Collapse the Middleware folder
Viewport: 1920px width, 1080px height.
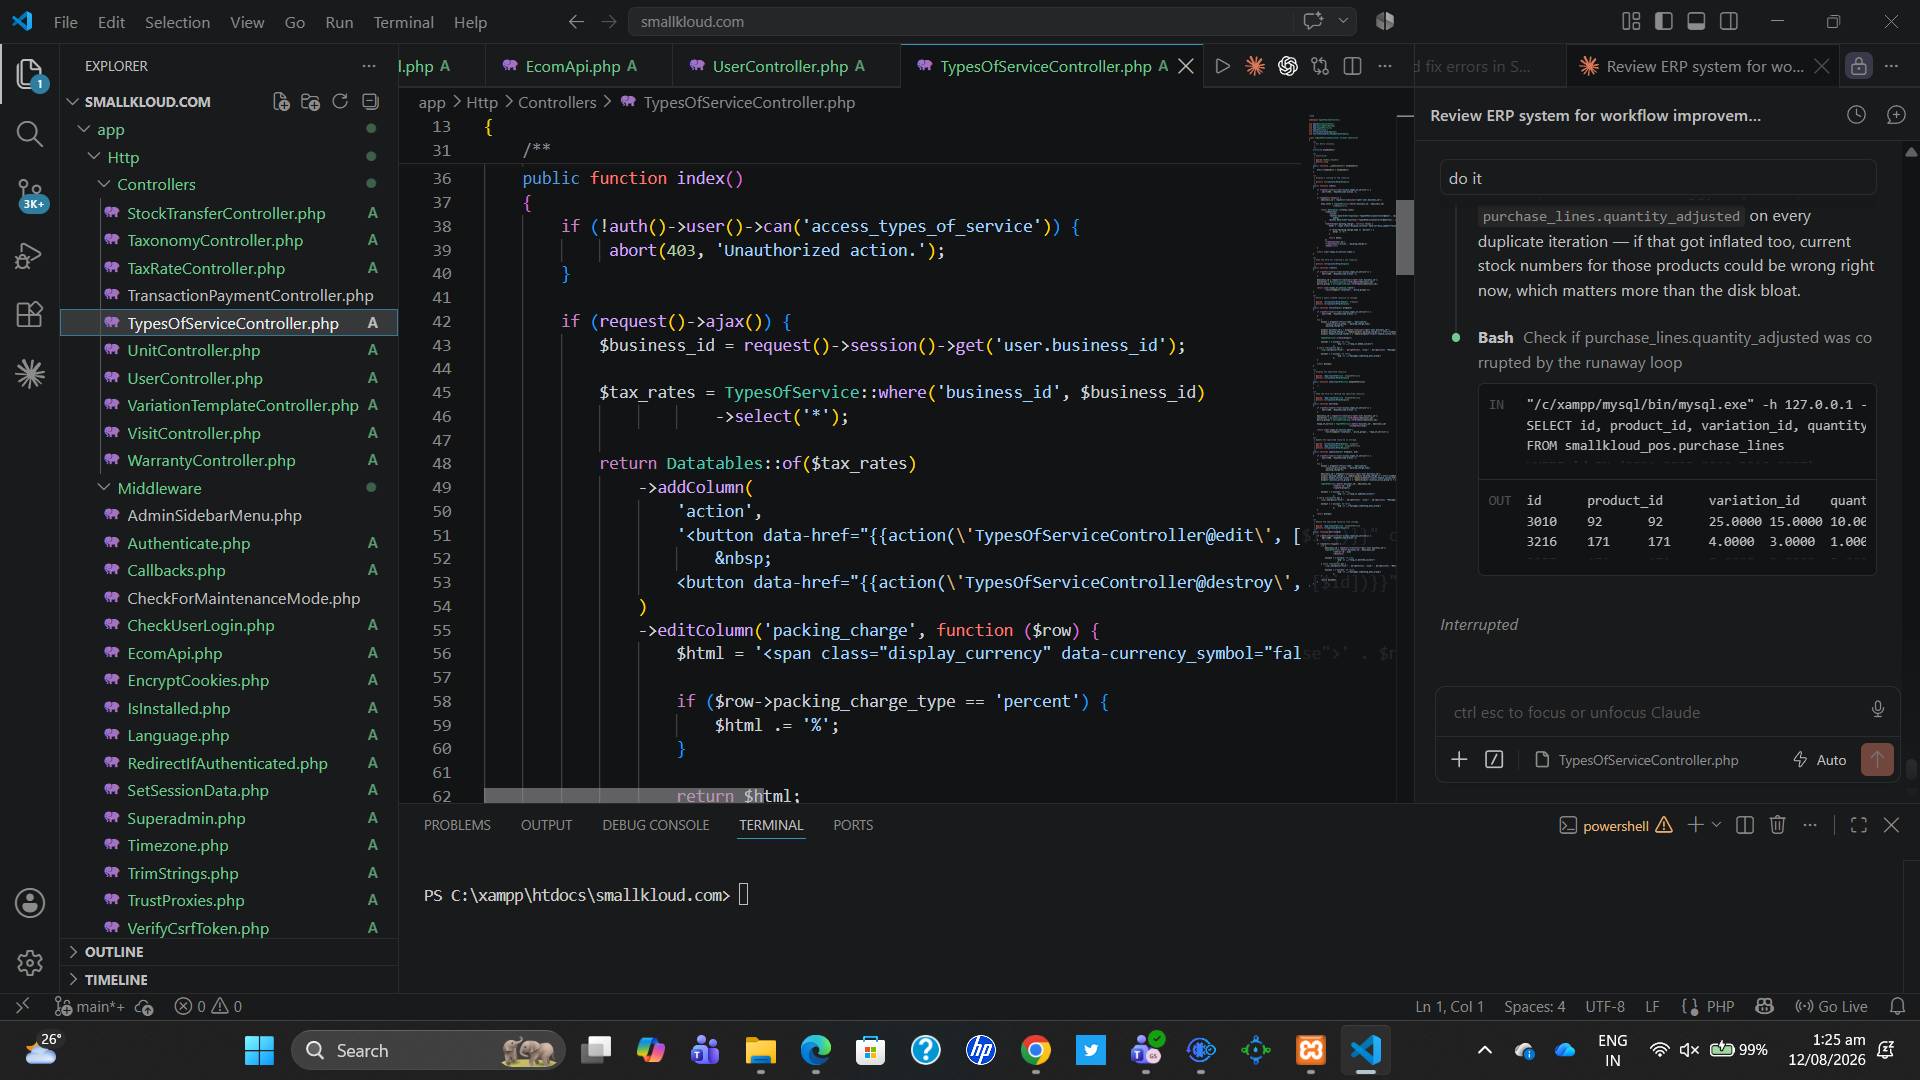coord(159,488)
